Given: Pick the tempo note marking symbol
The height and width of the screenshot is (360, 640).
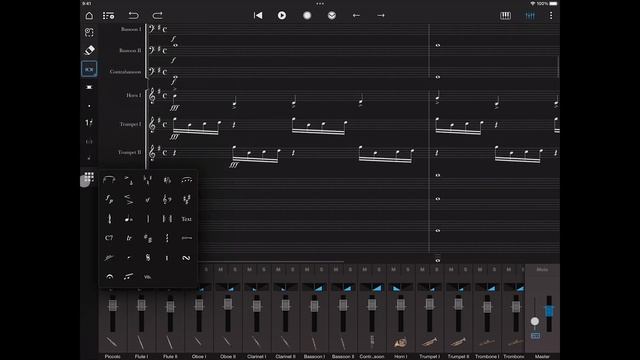Looking at the screenshot, I should [129, 219].
